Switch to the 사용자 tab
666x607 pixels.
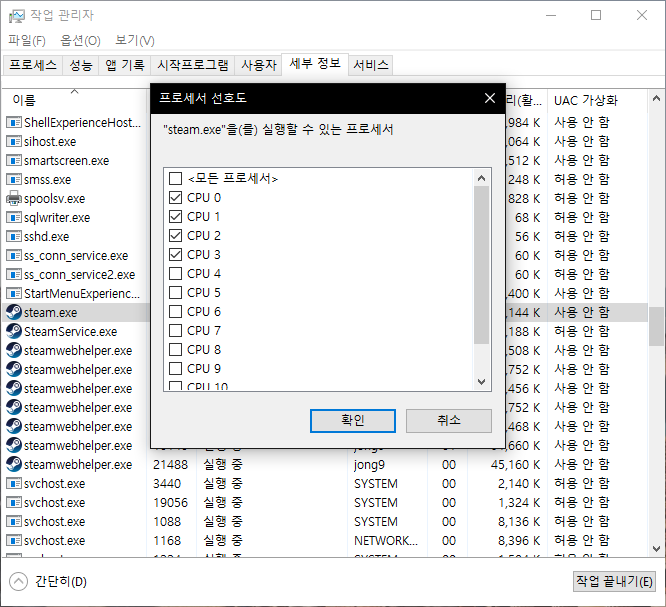pyautogui.click(x=259, y=65)
